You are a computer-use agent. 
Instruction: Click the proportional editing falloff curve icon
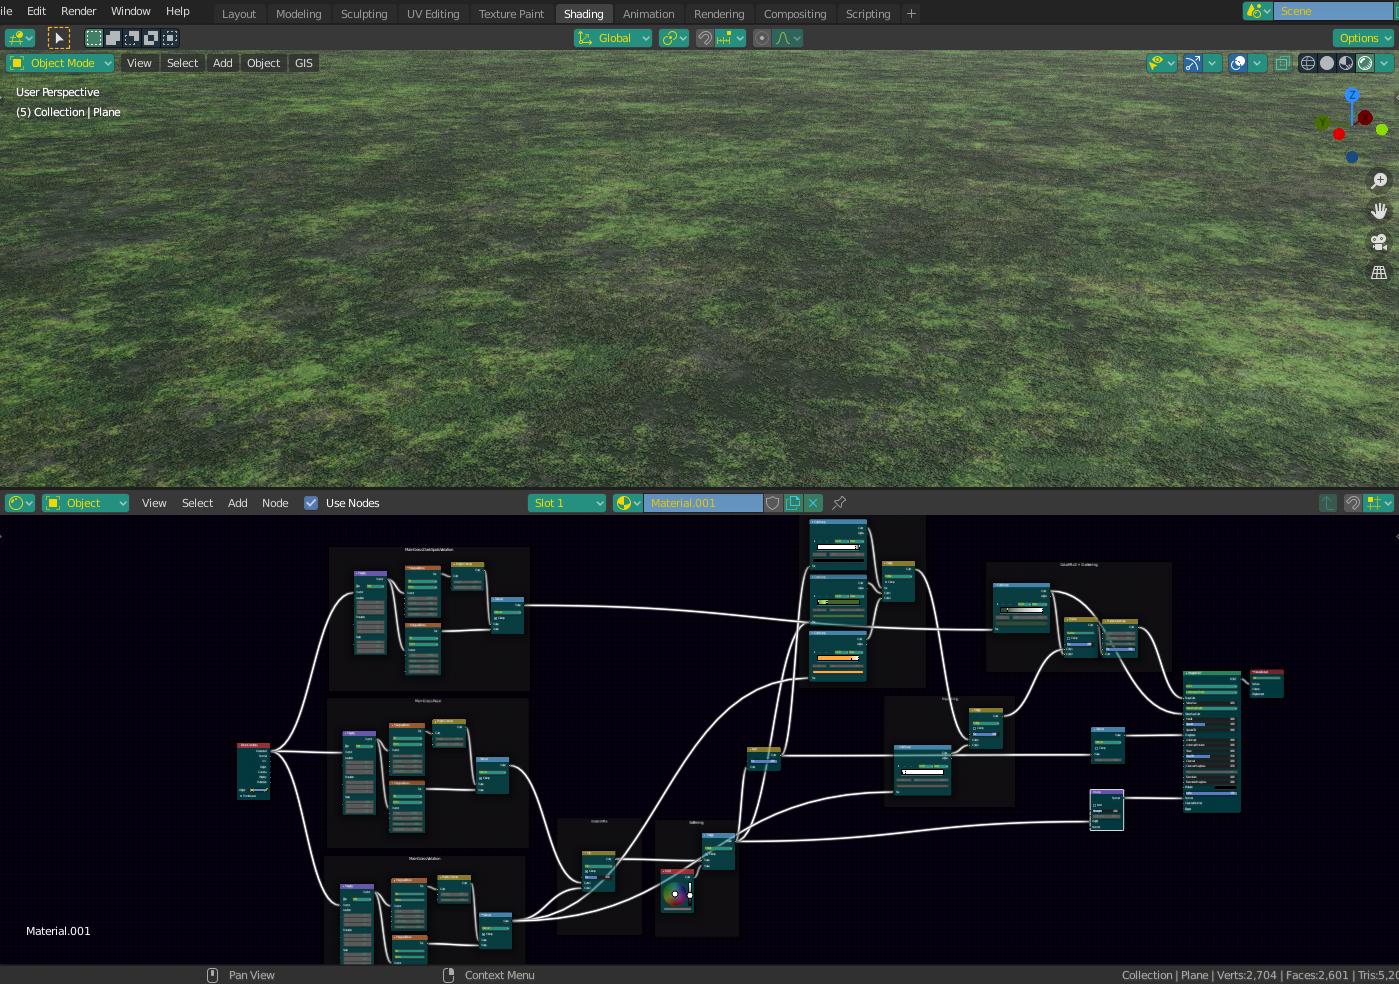[787, 38]
